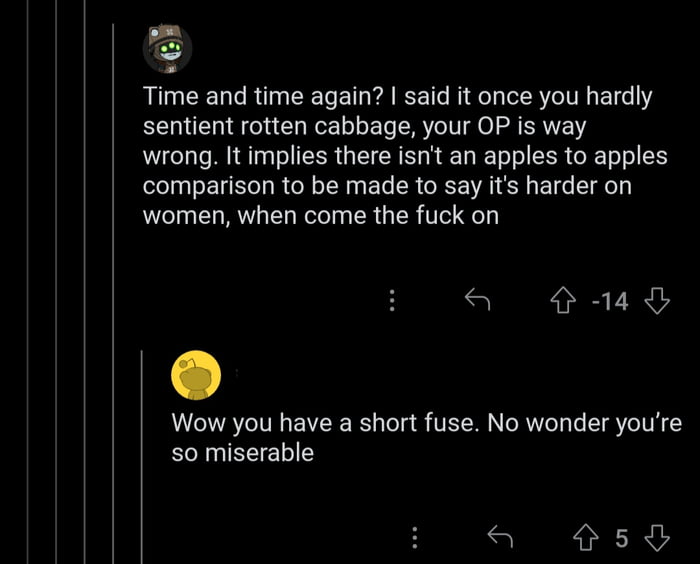The image size is (700, 564).
Task: Click the -14 vote score
Action: 609,299
